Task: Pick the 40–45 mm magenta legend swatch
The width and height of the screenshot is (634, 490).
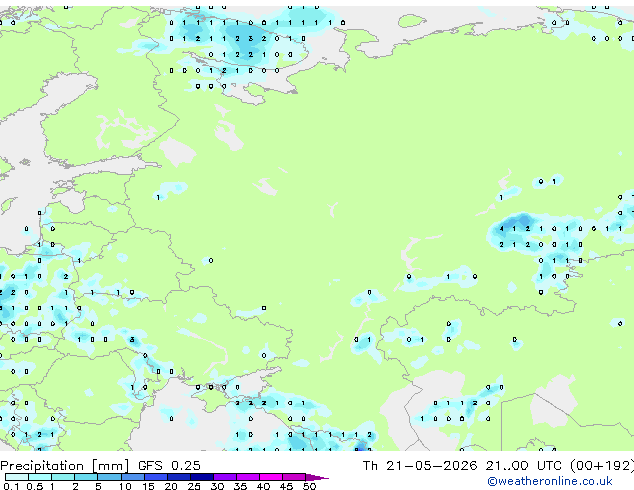Action: [271, 477]
